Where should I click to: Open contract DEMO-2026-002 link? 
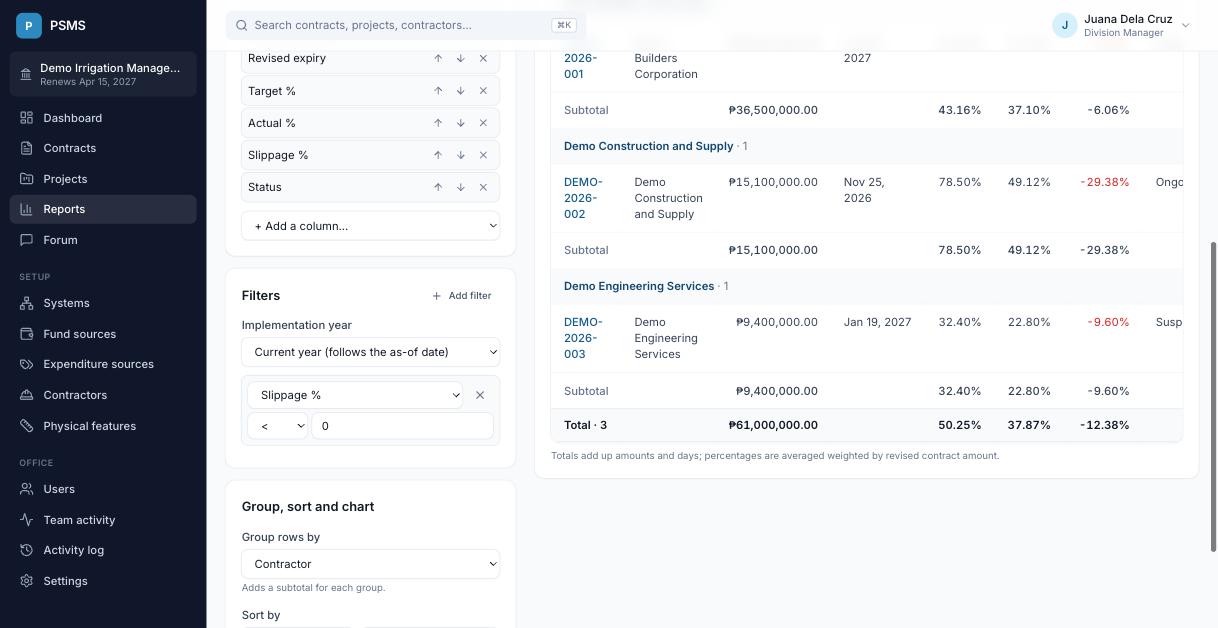click(x=583, y=198)
